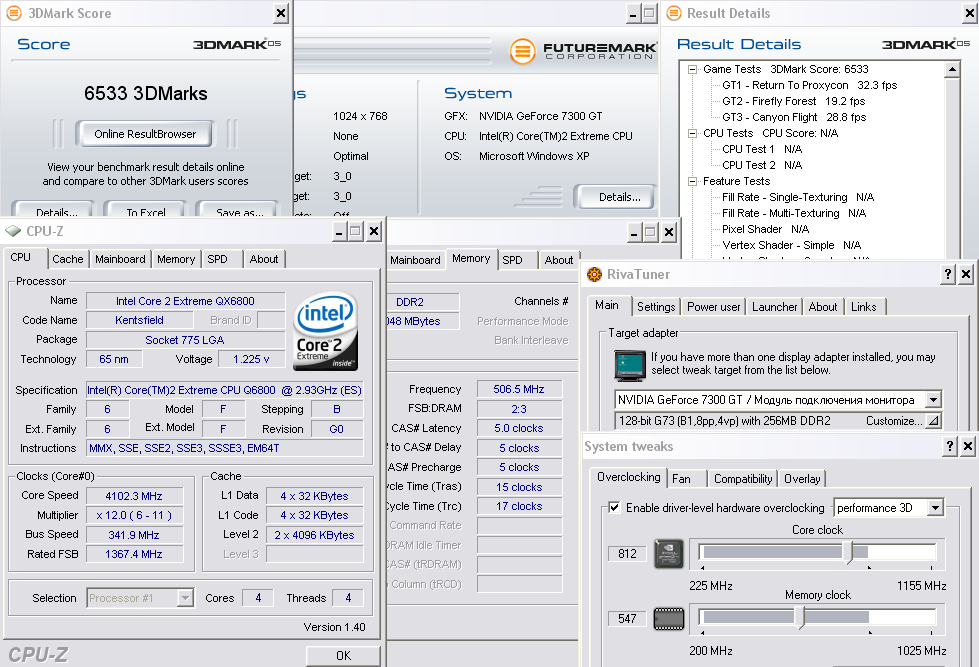Click the Core Speed value 4102.3 MHz

pos(134,496)
